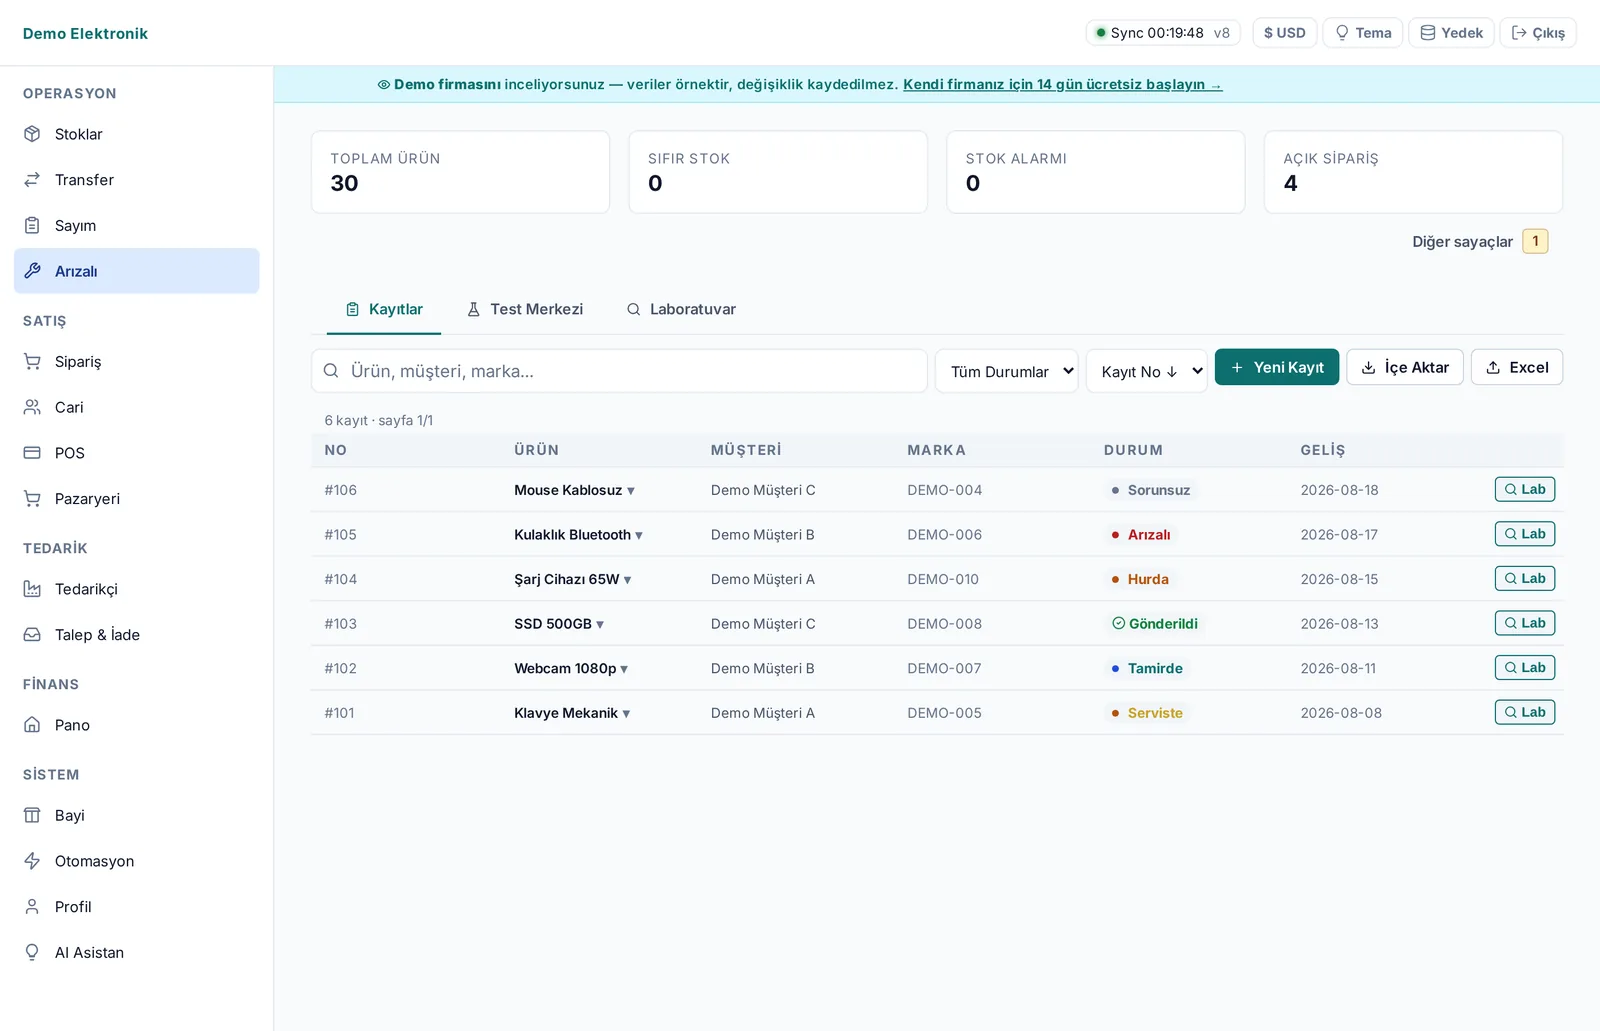This screenshot has height=1031, width=1600.
Task: Click the product search input field
Action: point(619,371)
